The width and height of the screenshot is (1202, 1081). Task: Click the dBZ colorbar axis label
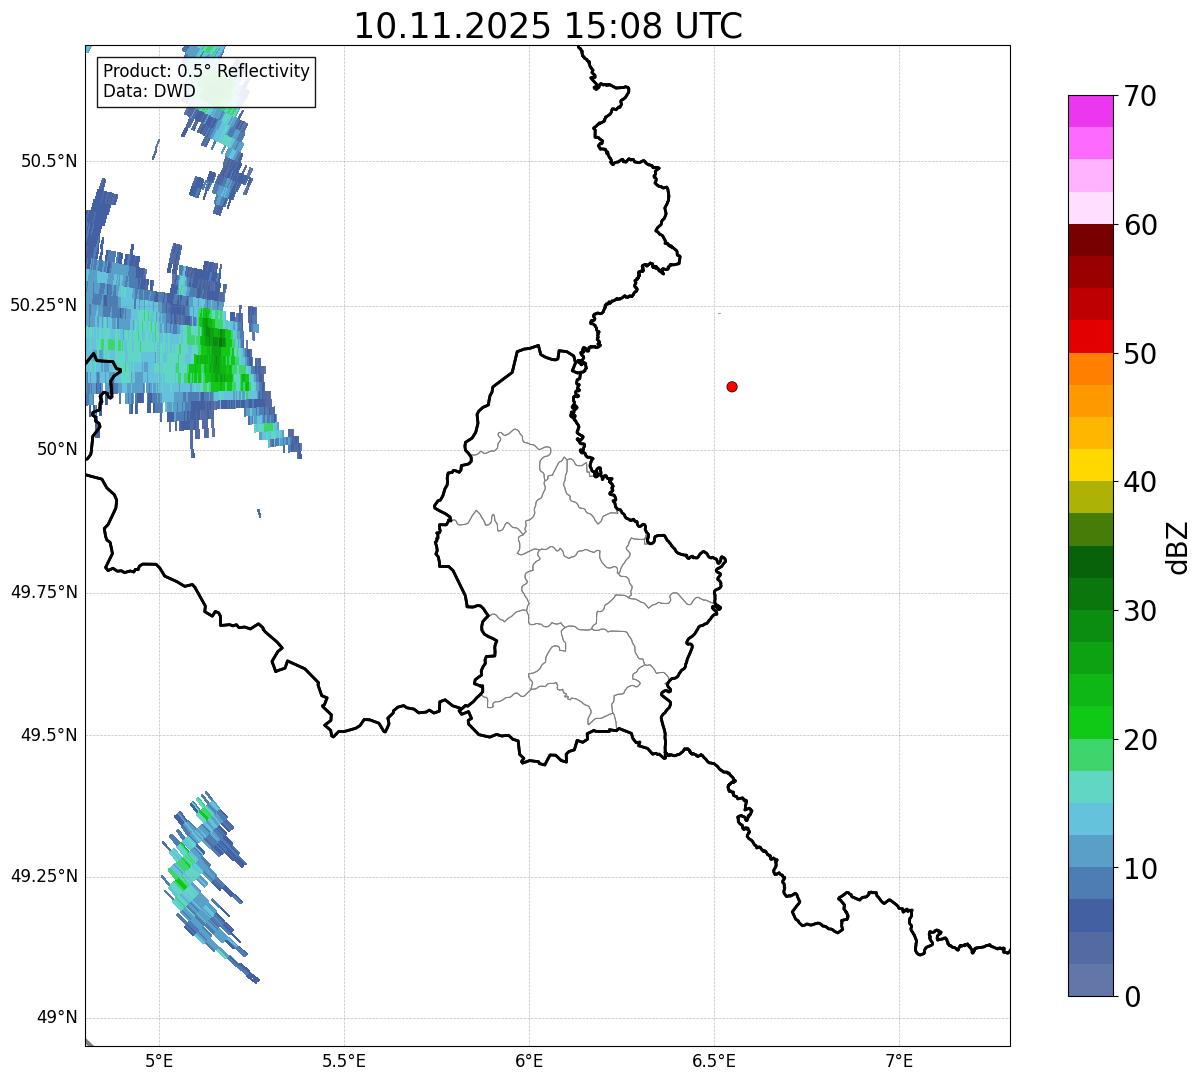pos(1178,547)
